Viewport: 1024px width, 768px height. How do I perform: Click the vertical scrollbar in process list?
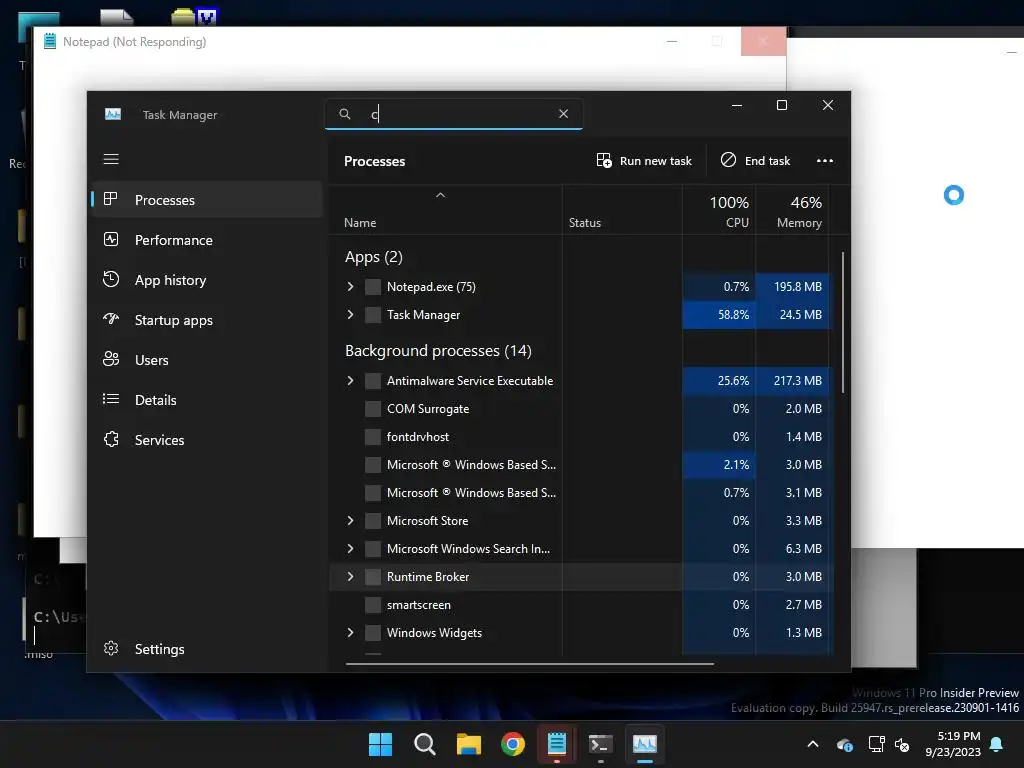point(843,323)
